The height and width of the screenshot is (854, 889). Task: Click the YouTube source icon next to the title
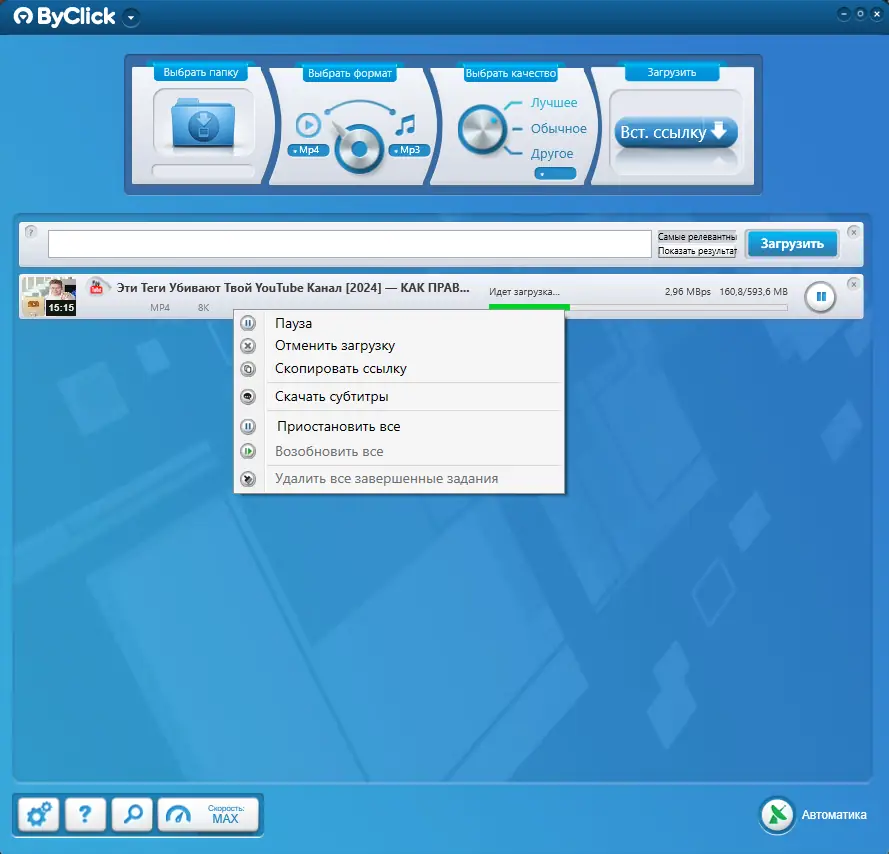coord(97,288)
